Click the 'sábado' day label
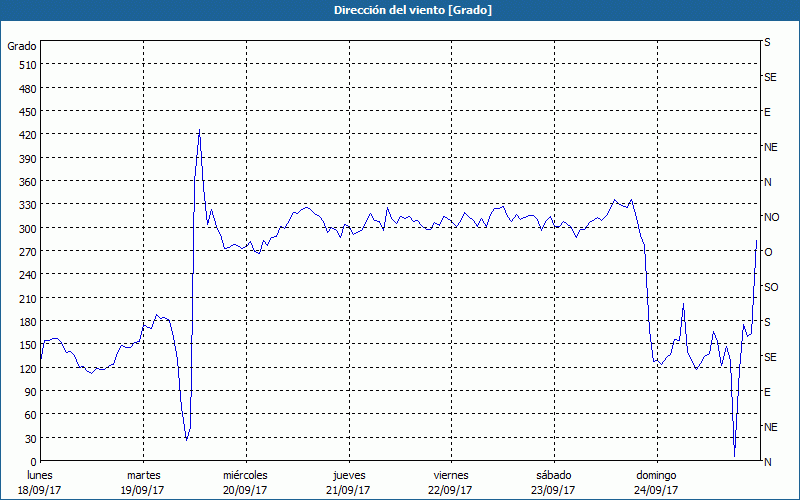This screenshot has width=800, height=500. click(x=553, y=475)
